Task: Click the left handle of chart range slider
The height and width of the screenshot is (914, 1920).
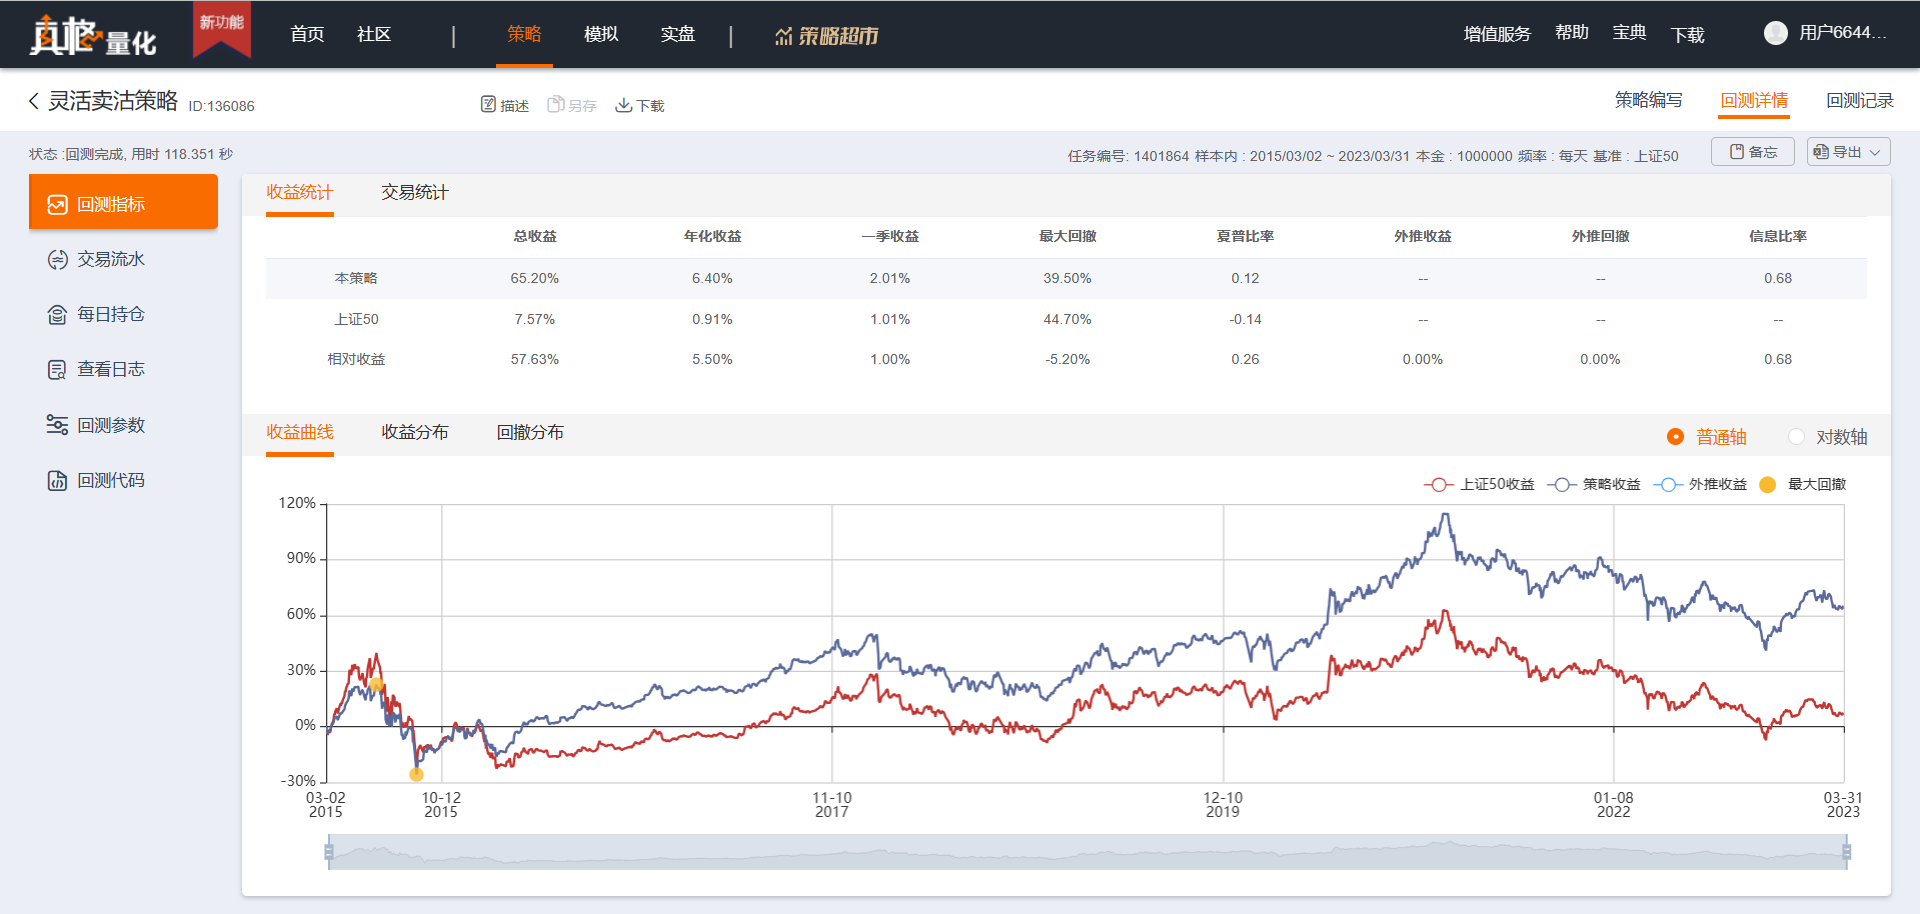Action: [329, 852]
